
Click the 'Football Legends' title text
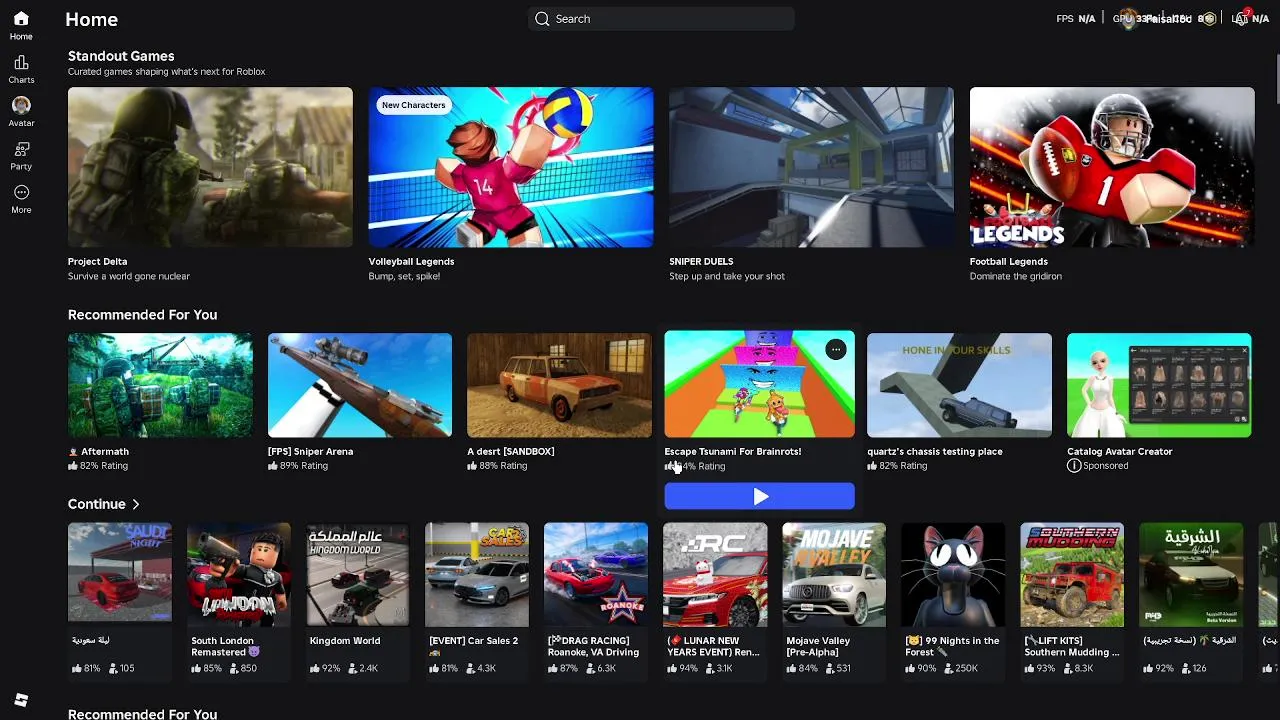pyautogui.click(x=1008, y=262)
